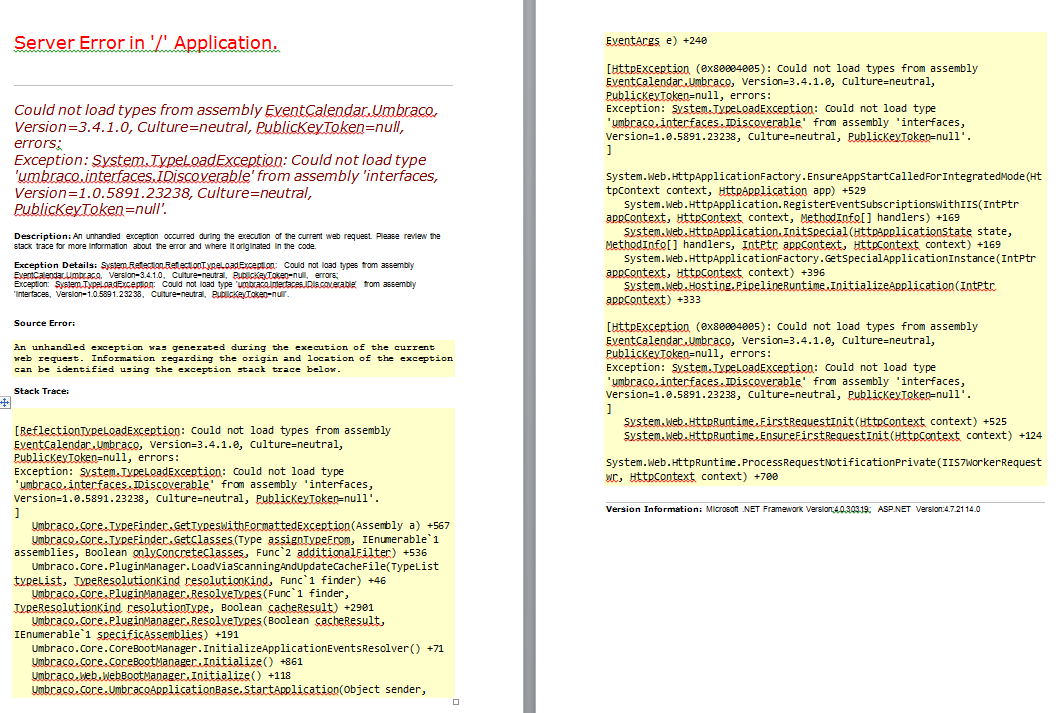This screenshot has width=1058, height=713.
Task: Place cursor on the bold "Description:" label
Action: (42, 236)
